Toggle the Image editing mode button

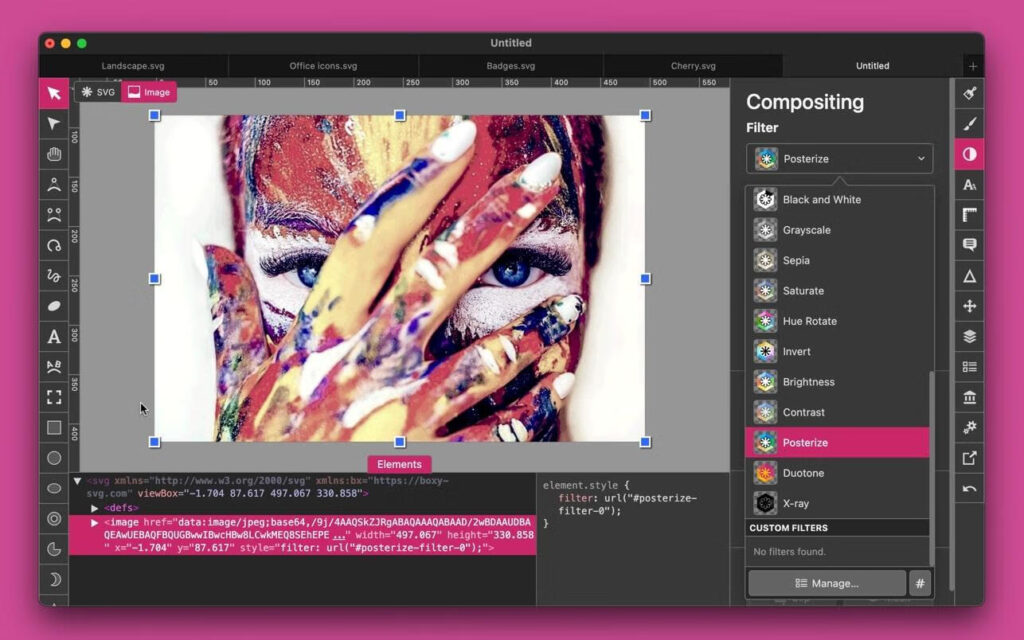pyautogui.click(x=148, y=91)
